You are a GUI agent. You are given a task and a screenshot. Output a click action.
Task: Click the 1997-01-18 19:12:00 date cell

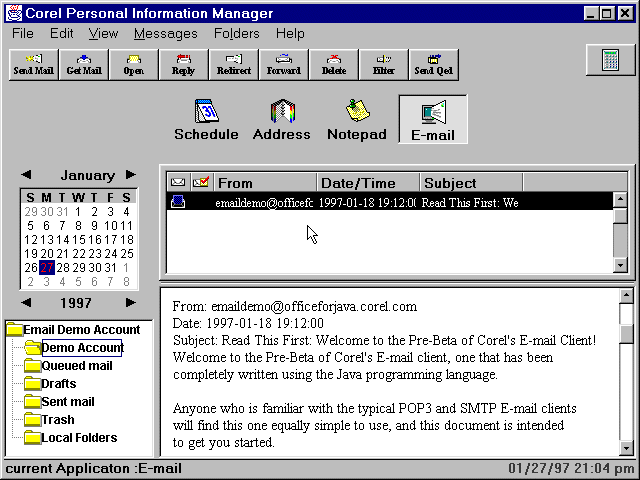point(367,202)
